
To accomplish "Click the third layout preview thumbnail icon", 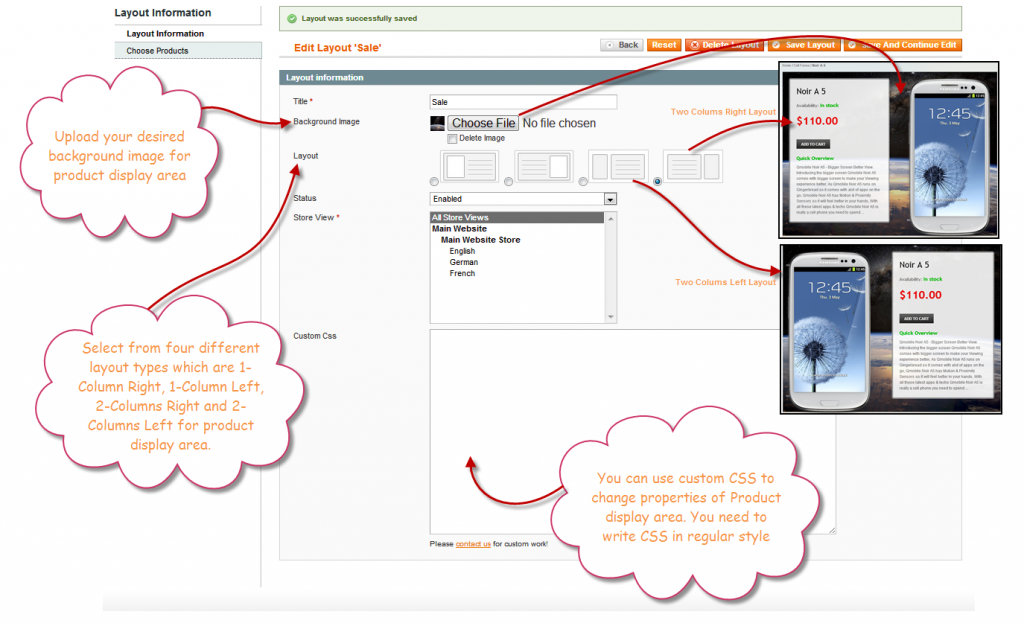I will pos(618,166).
